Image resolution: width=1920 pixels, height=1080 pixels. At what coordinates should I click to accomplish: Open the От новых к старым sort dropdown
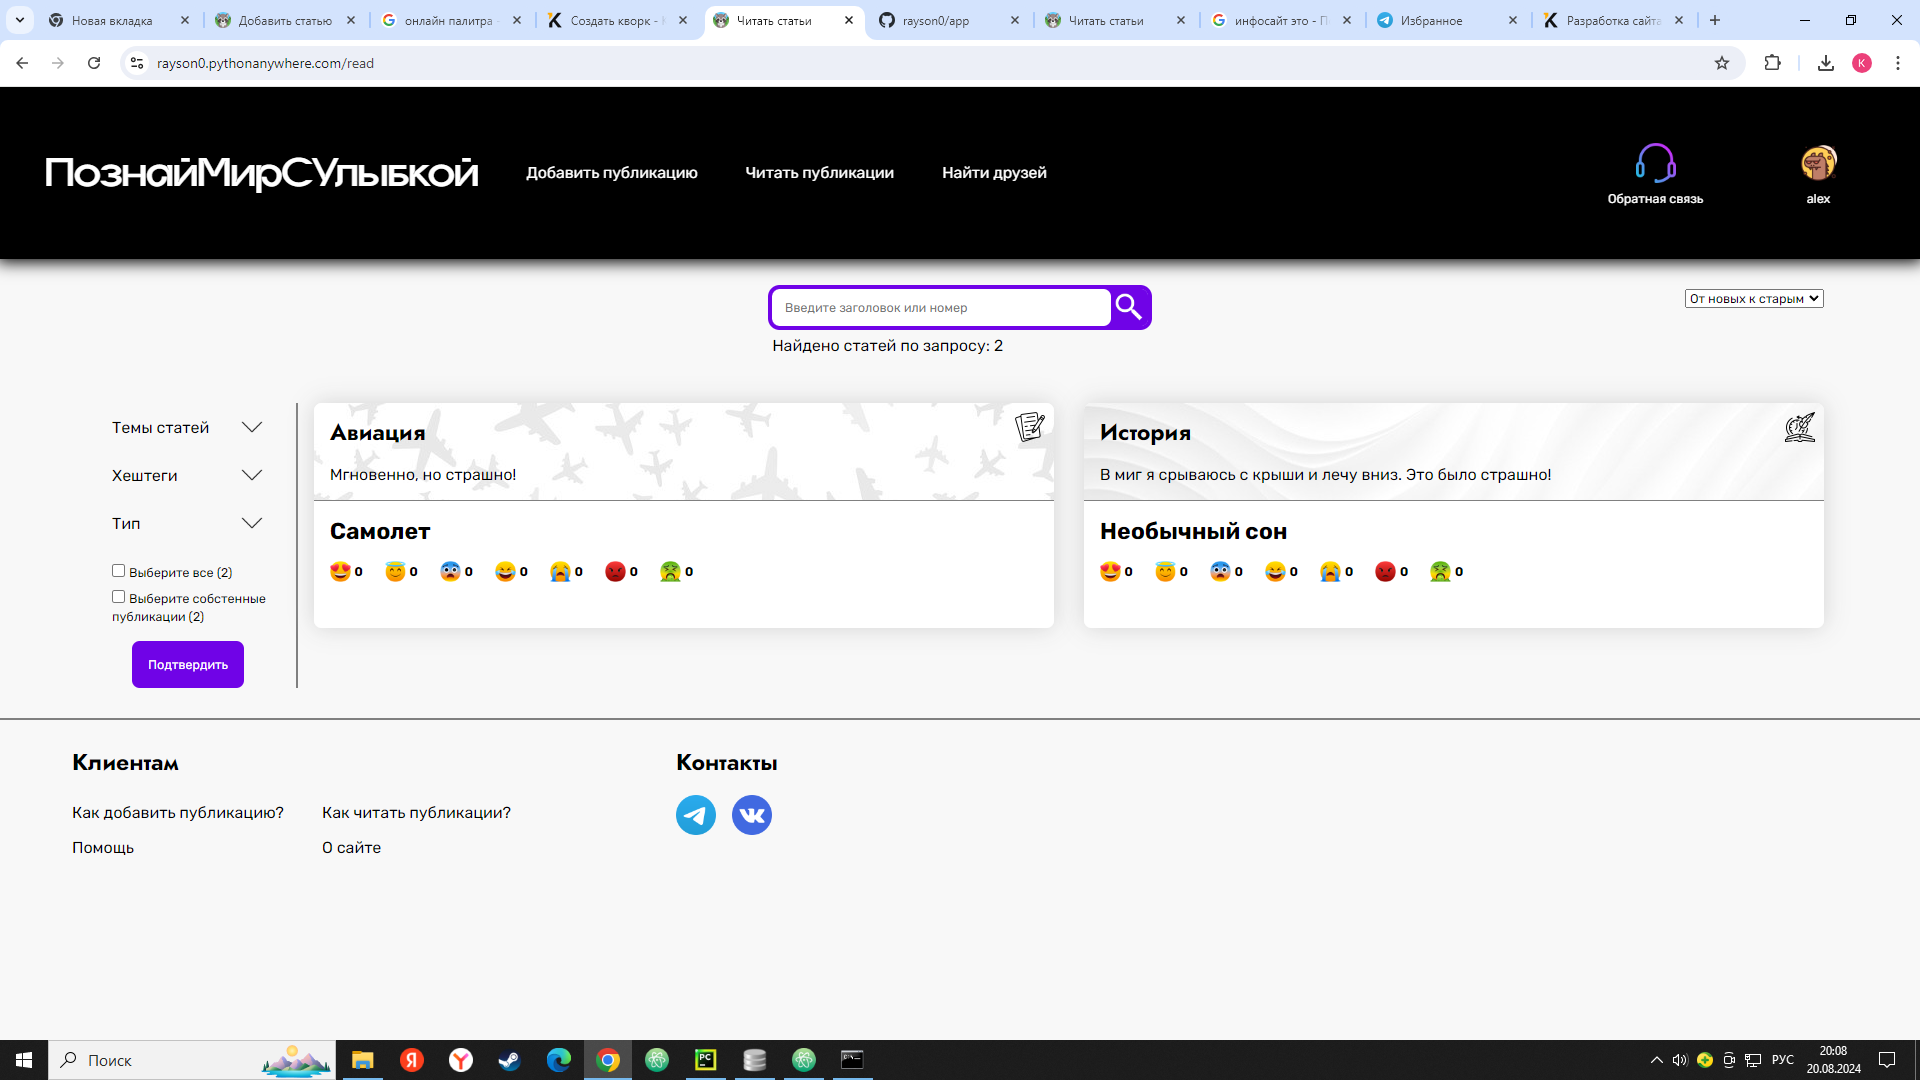pos(1754,298)
